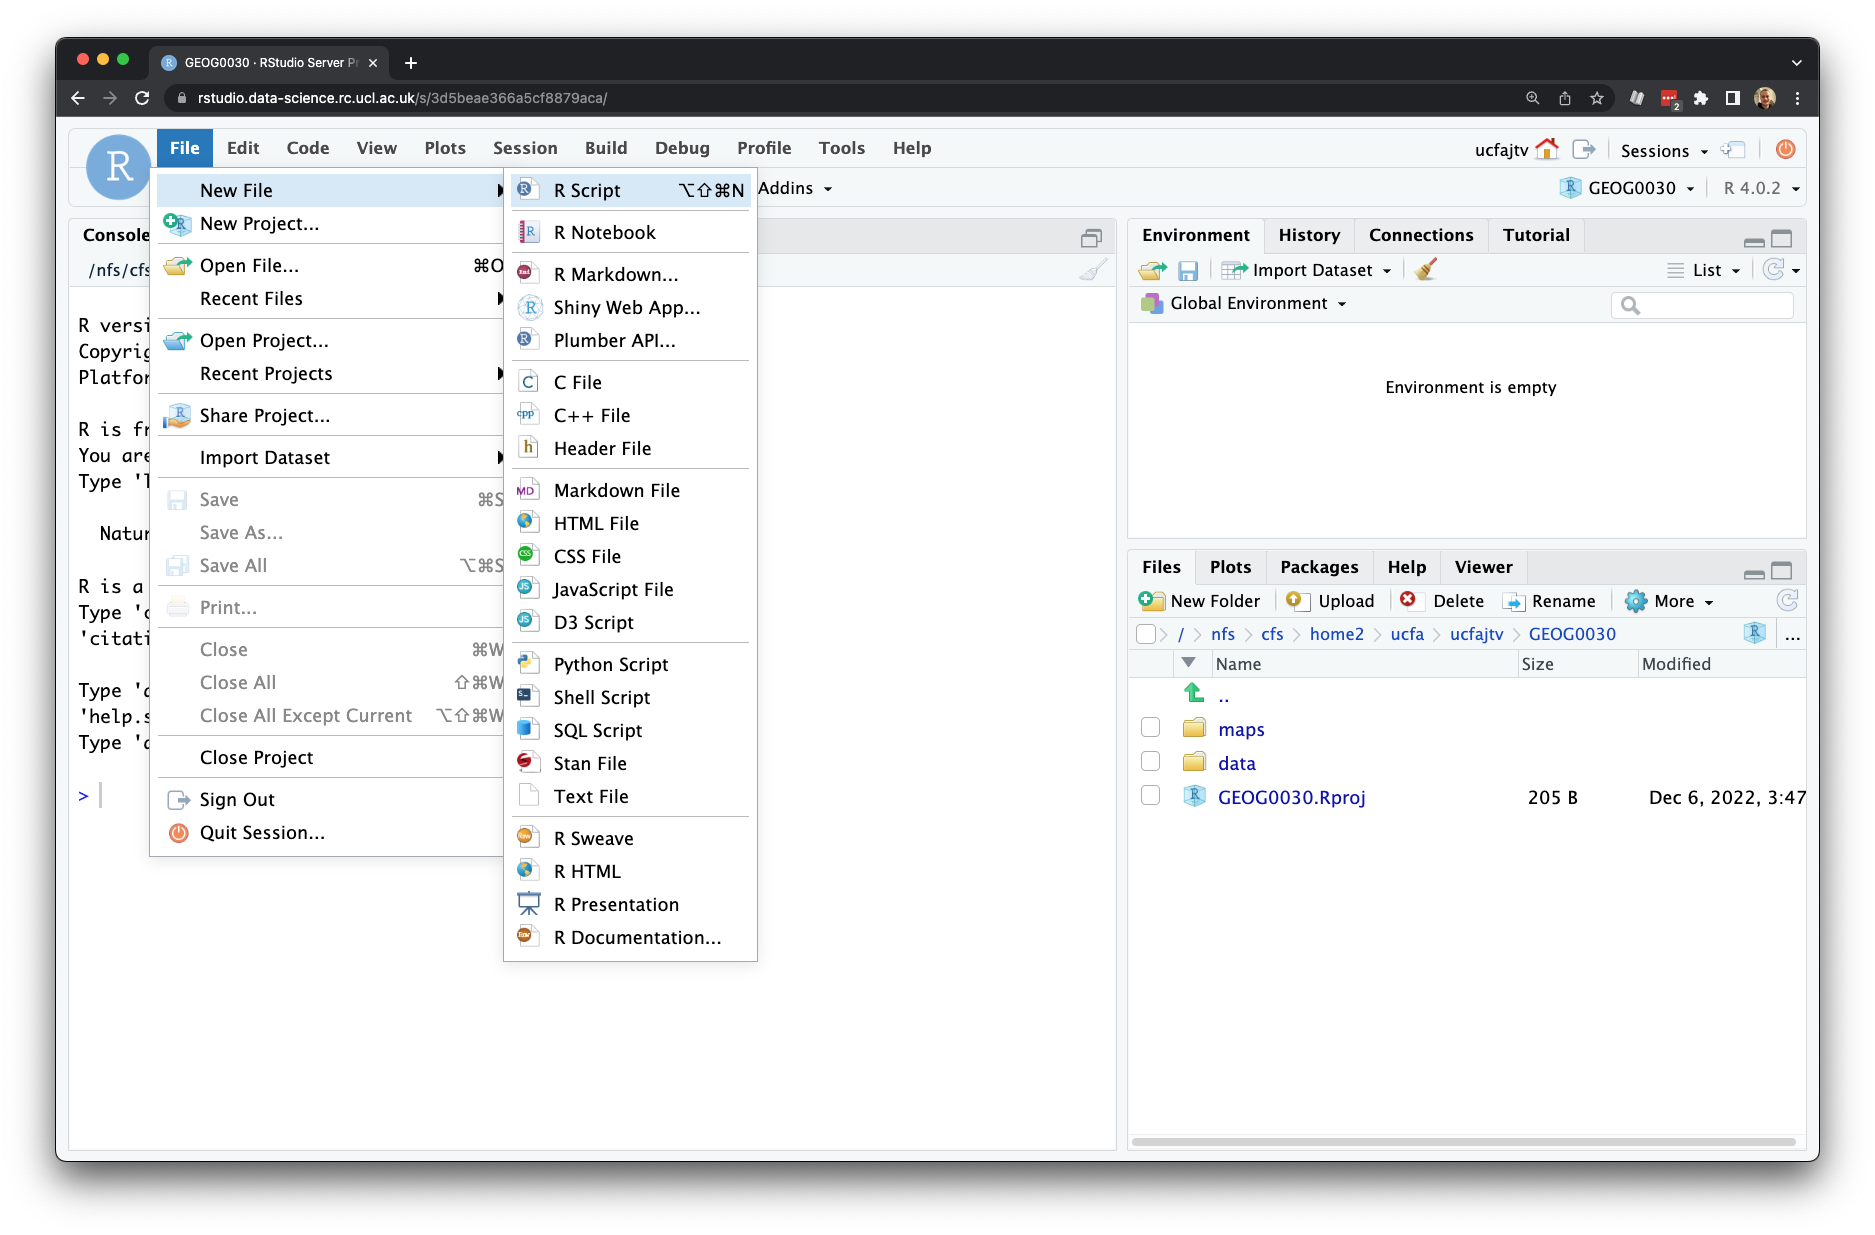
Task: Tick the checkbox for the maps folder
Action: coord(1151,727)
